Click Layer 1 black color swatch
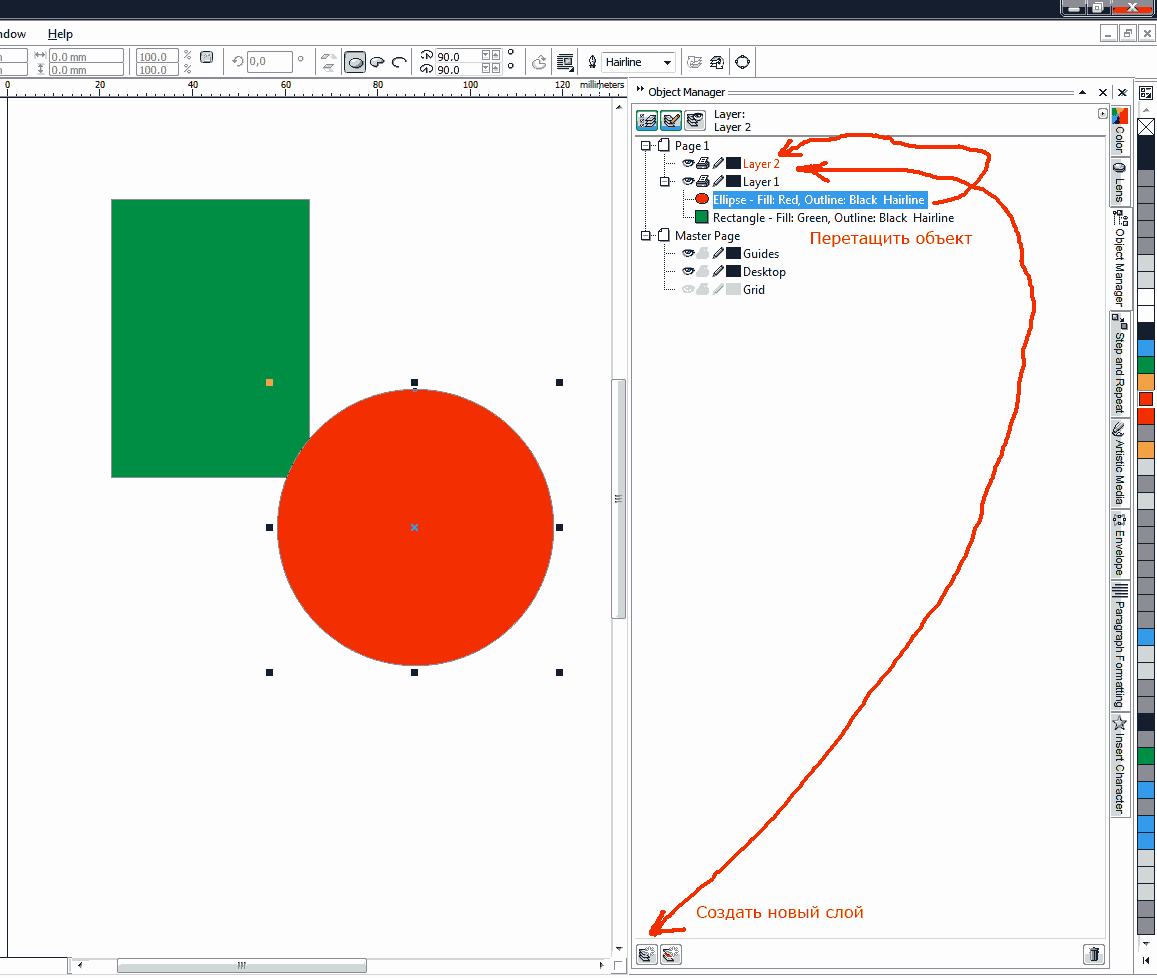Image resolution: width=1157 pixels, height=978 pixels. (x=733, y=181)
